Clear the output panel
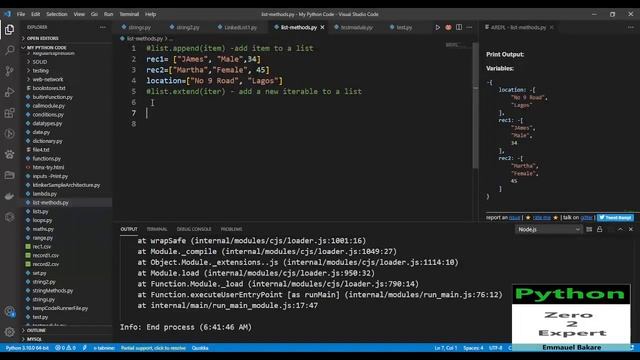 [x=589, y=229]
